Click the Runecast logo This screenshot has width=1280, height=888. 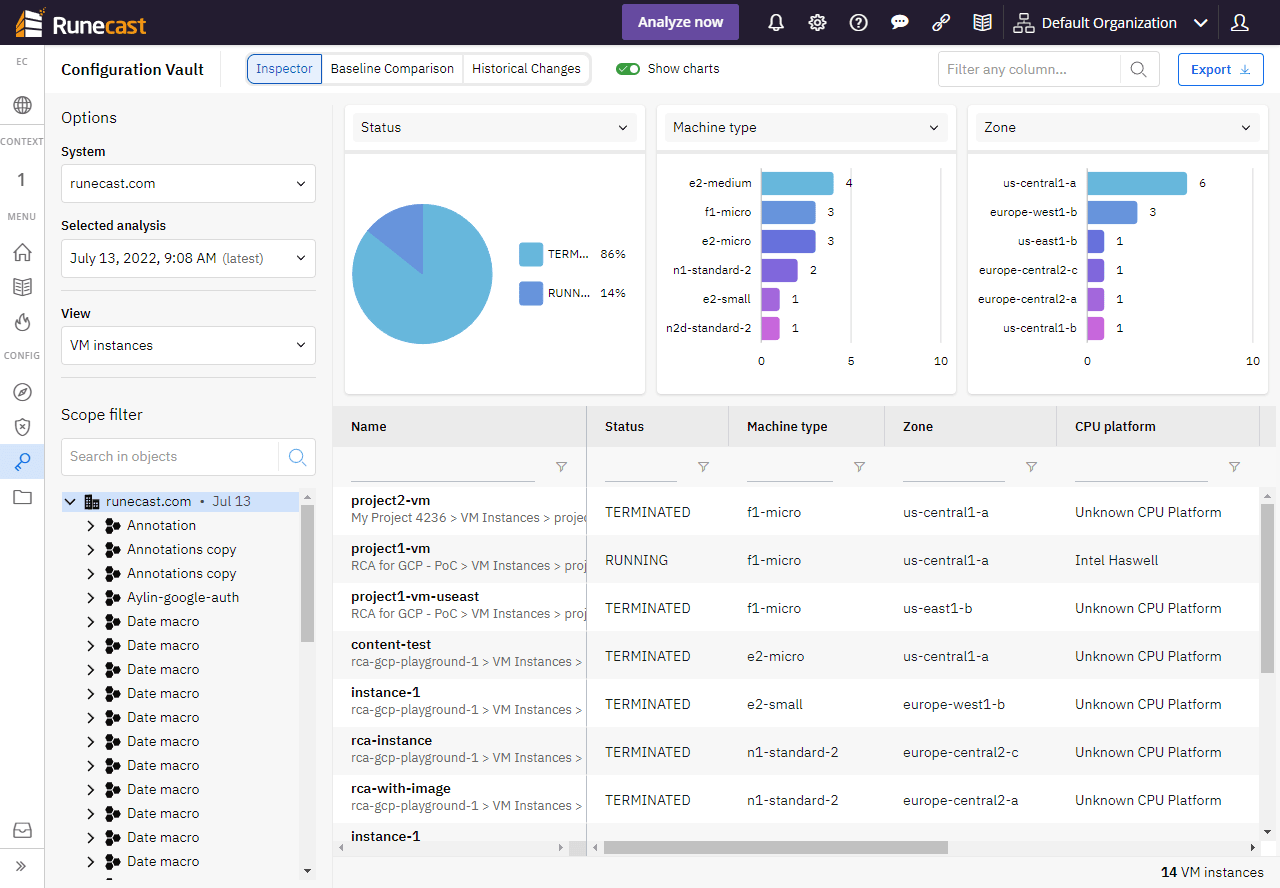[x=81, y=22]
